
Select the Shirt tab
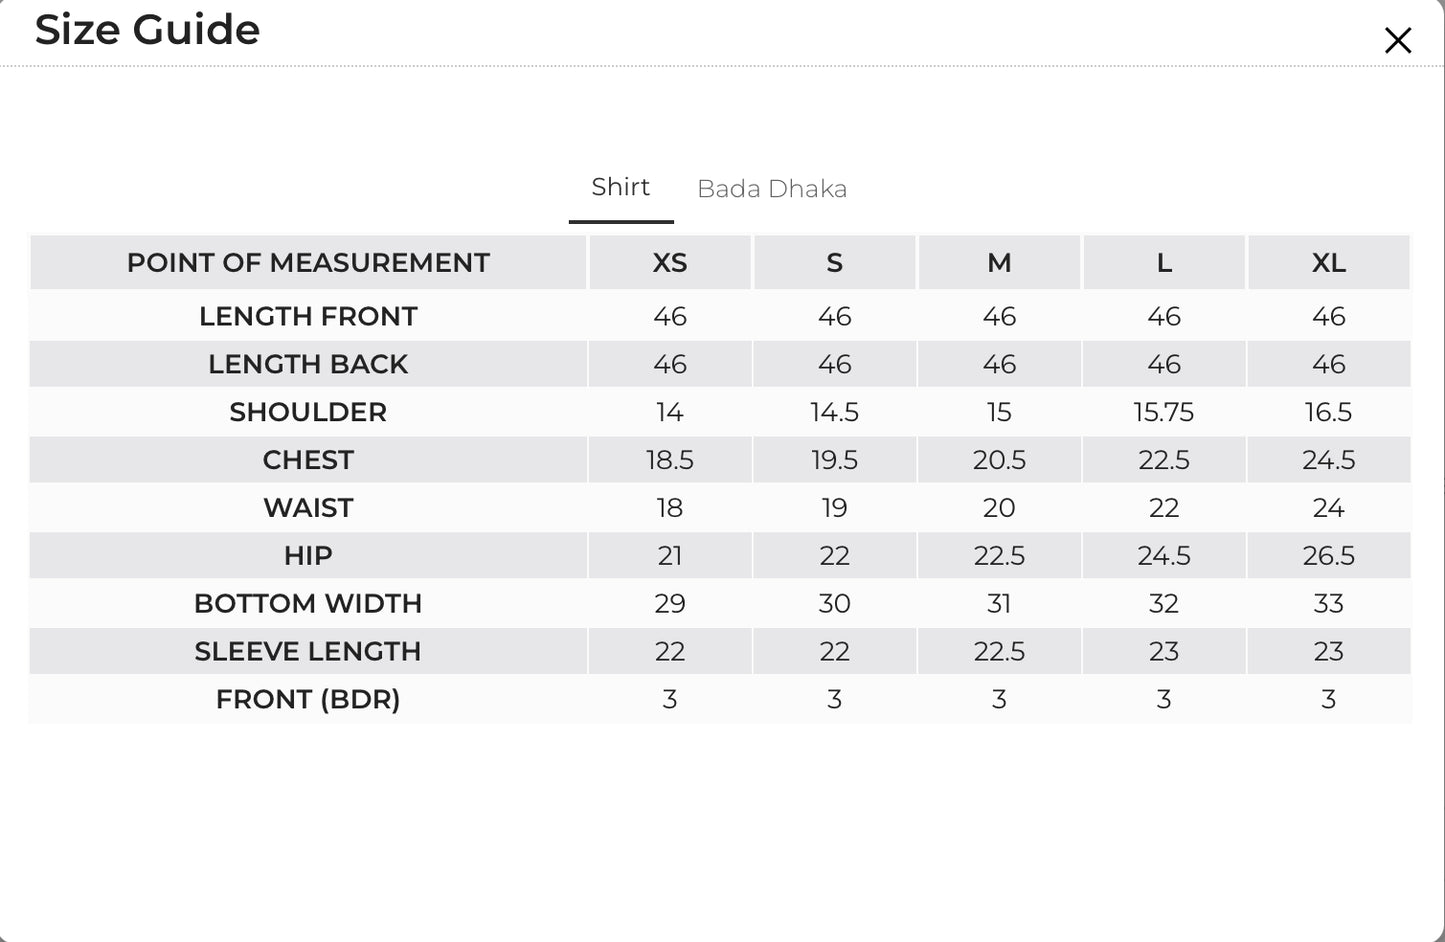coord(621,187)
